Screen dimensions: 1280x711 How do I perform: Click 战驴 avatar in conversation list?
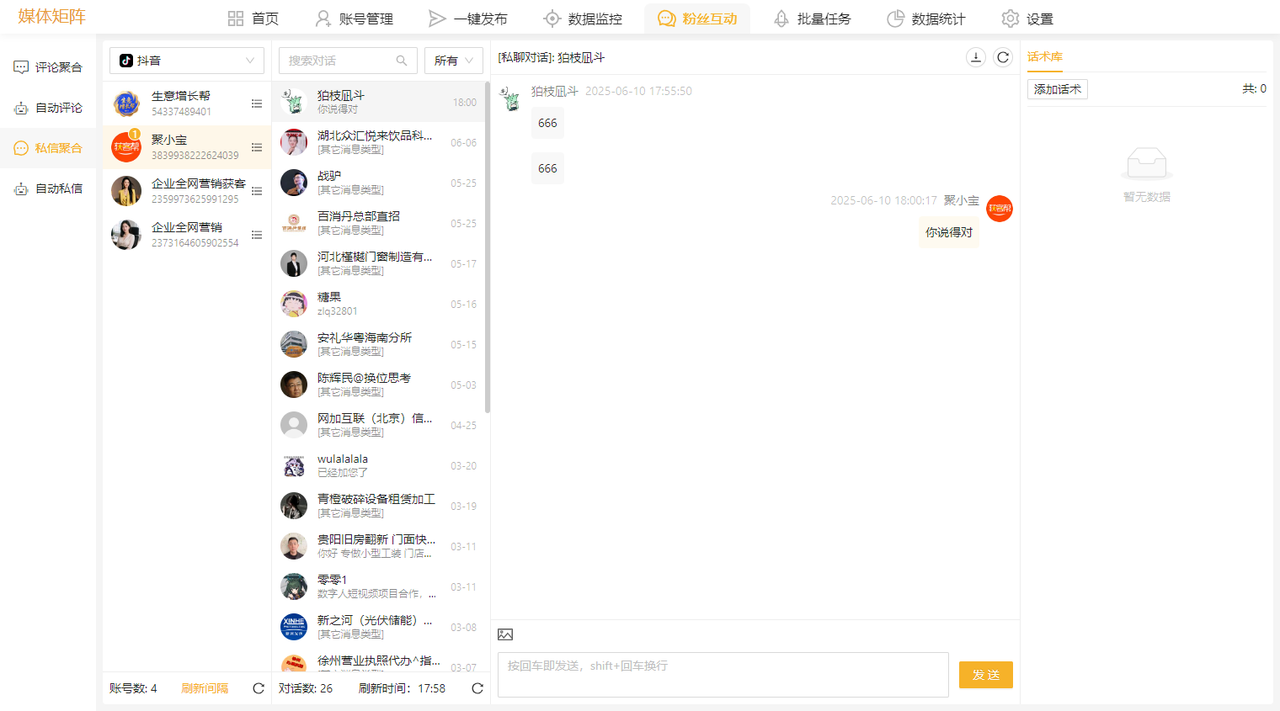tap(294, 182)
